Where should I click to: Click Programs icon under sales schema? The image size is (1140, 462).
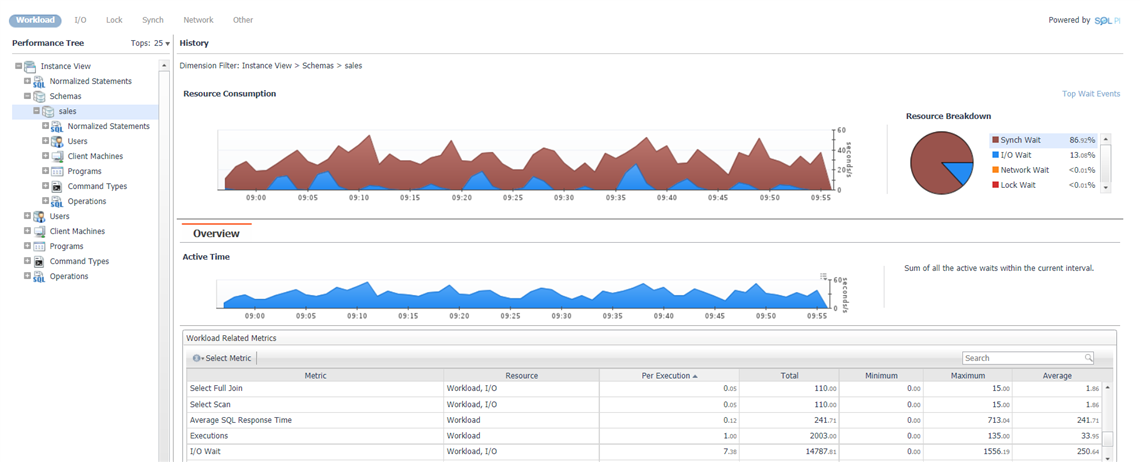click(x=57, y=172)
